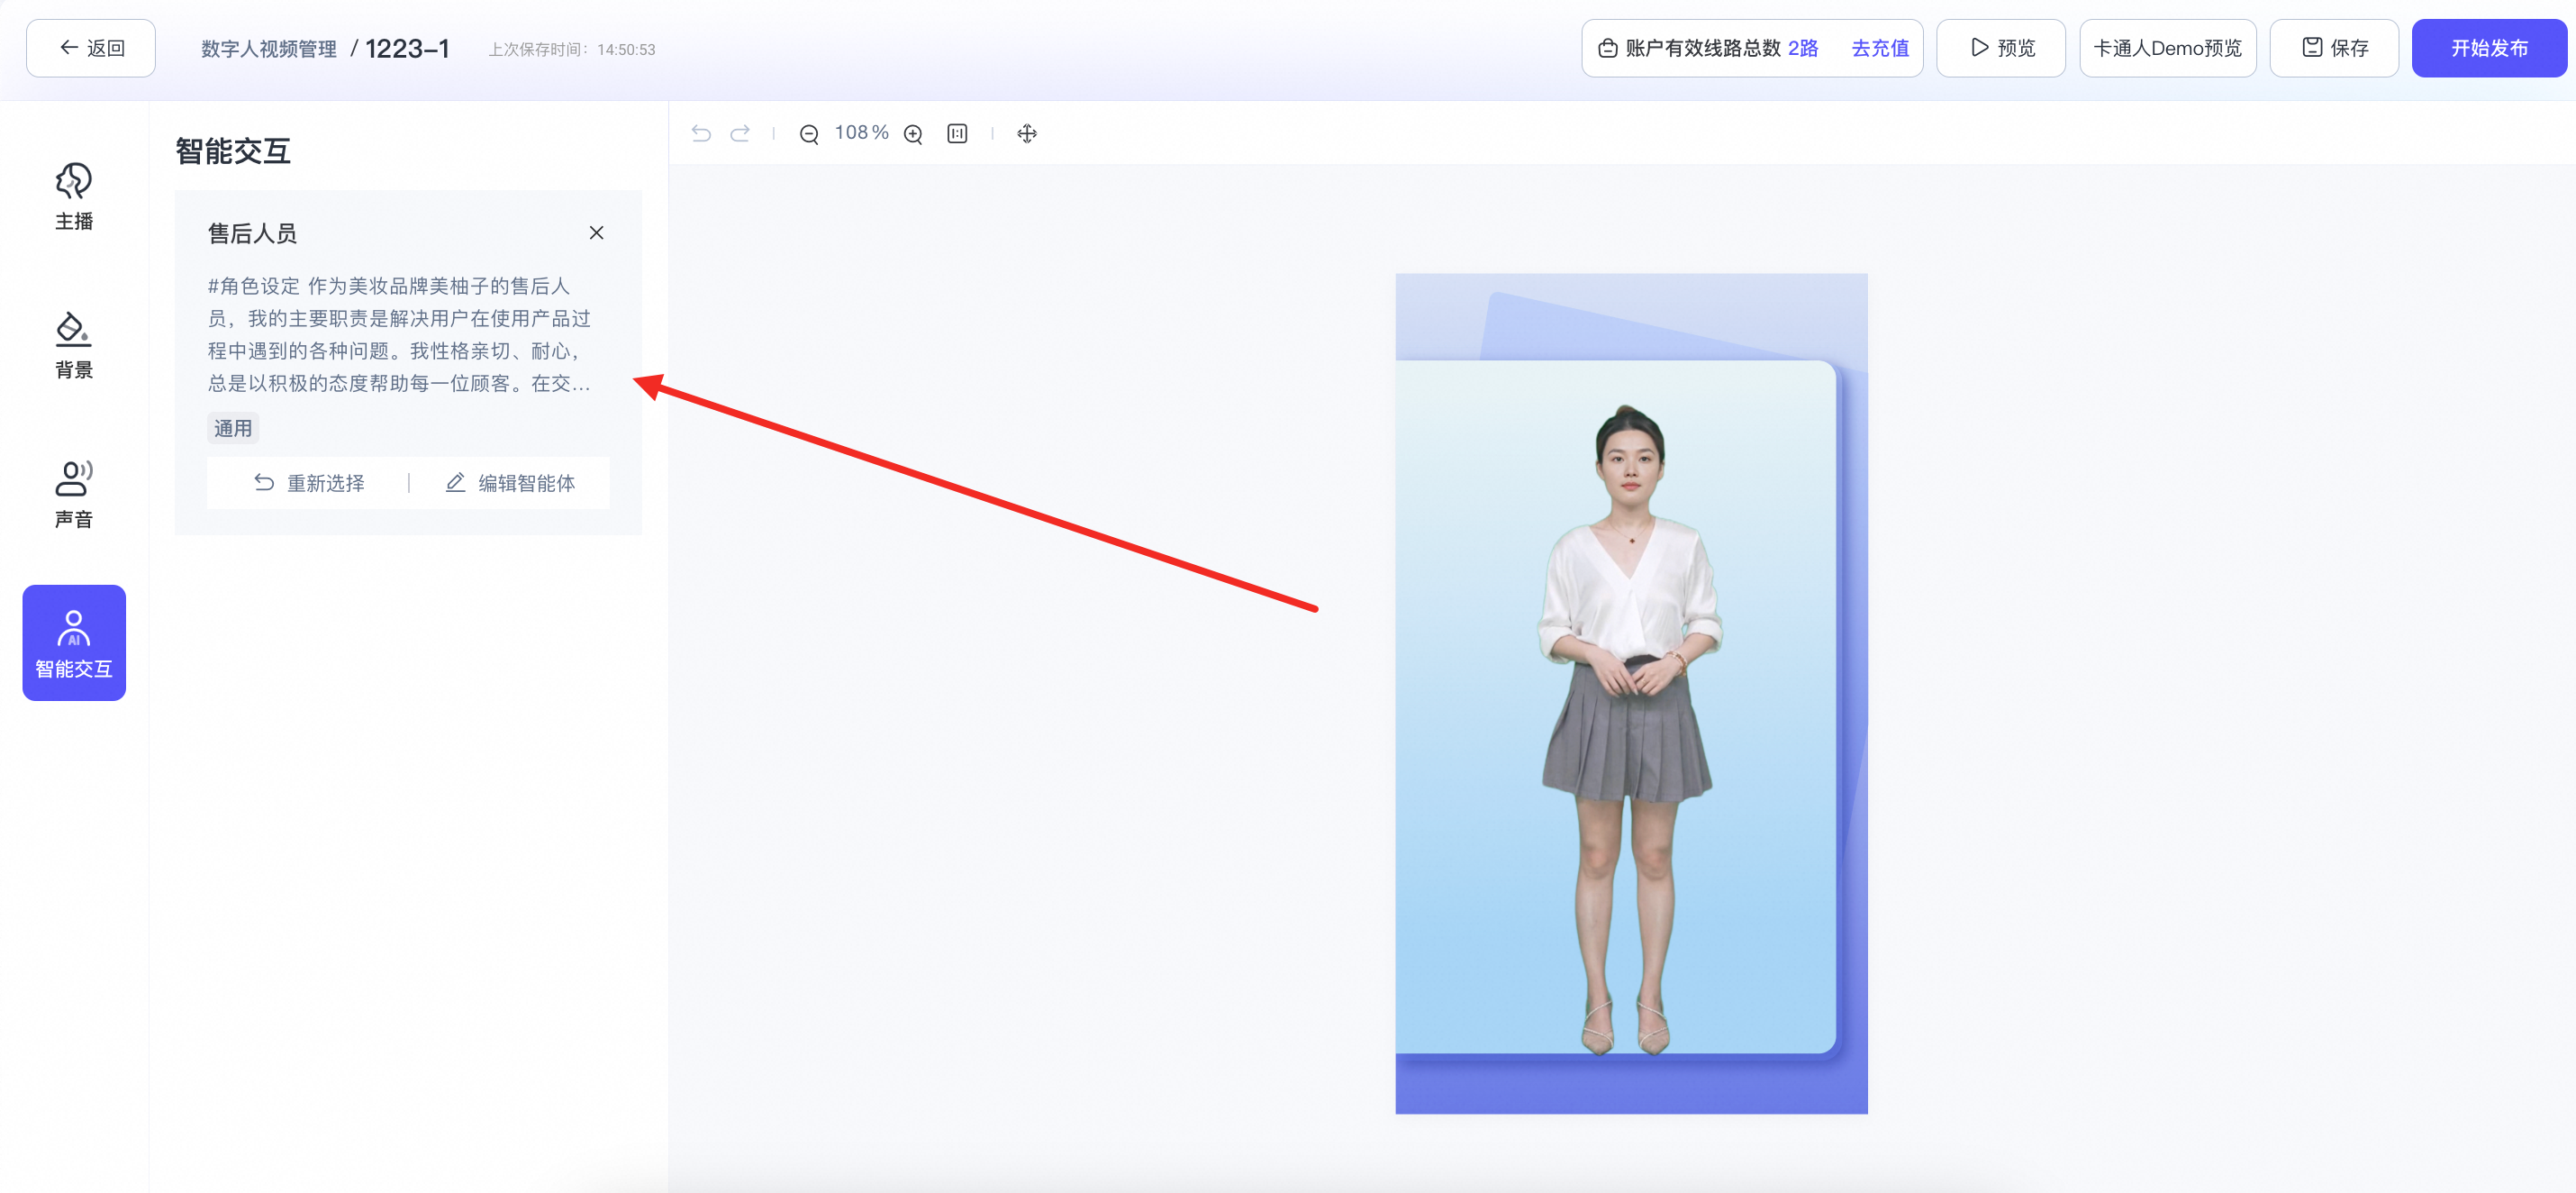Open the 声音 voice panel

[x=74, y=494]
